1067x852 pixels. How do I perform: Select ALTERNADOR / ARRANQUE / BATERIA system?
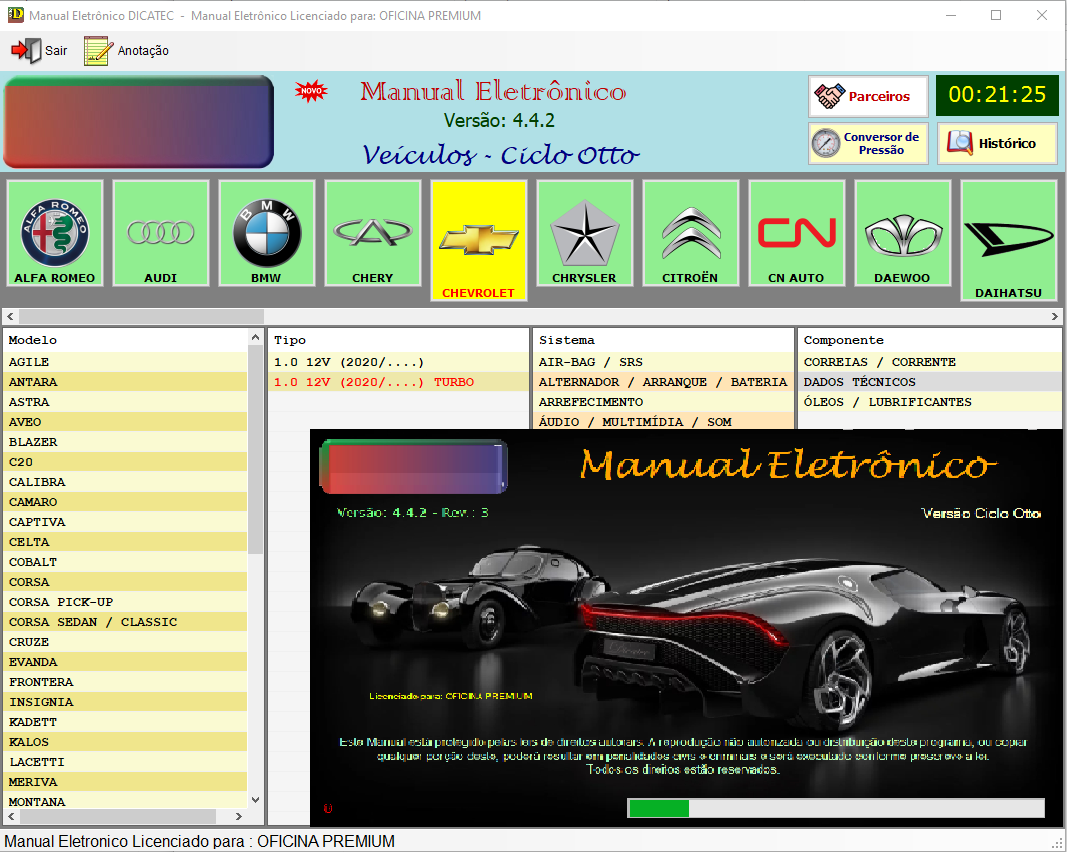click(663, 382)
